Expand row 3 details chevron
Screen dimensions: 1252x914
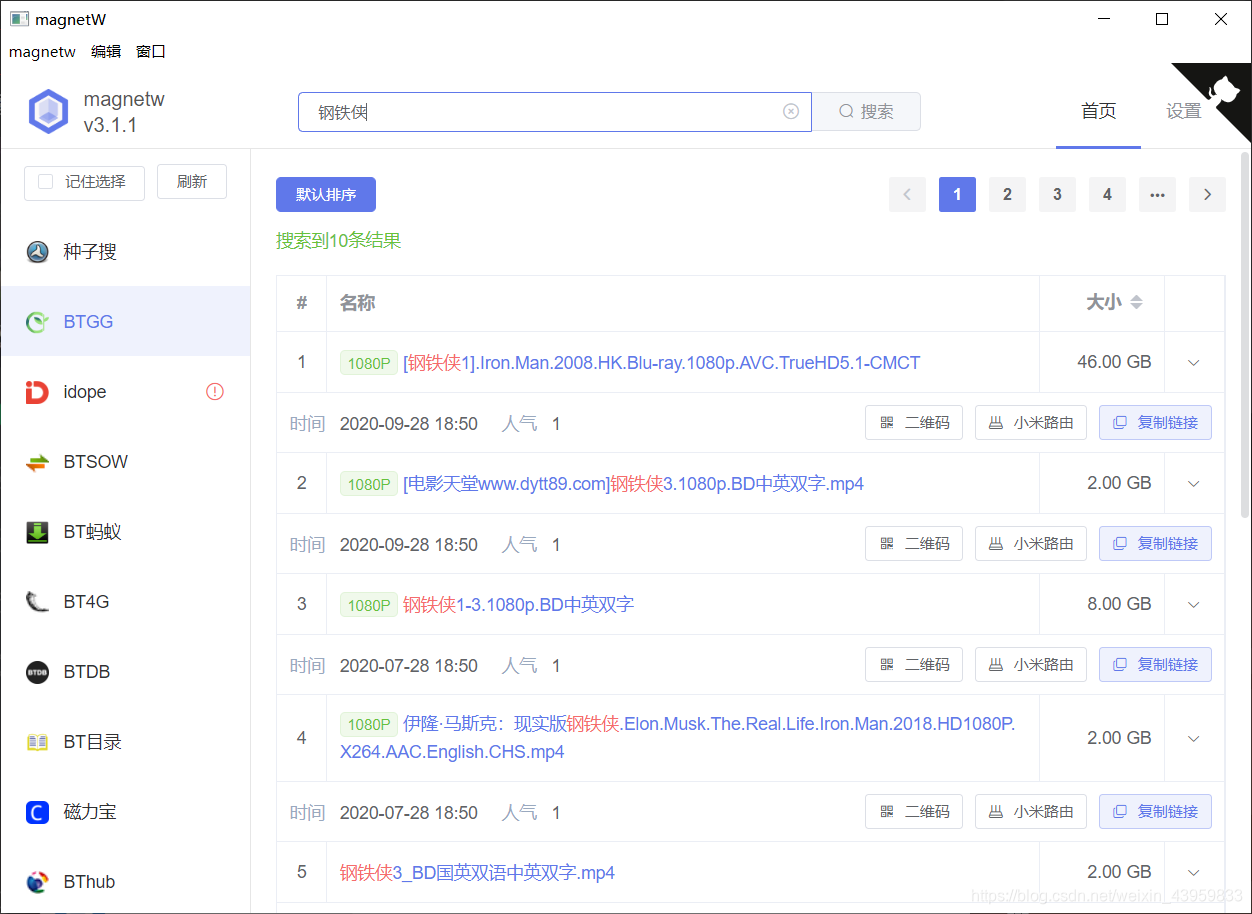pos(1193,605)
